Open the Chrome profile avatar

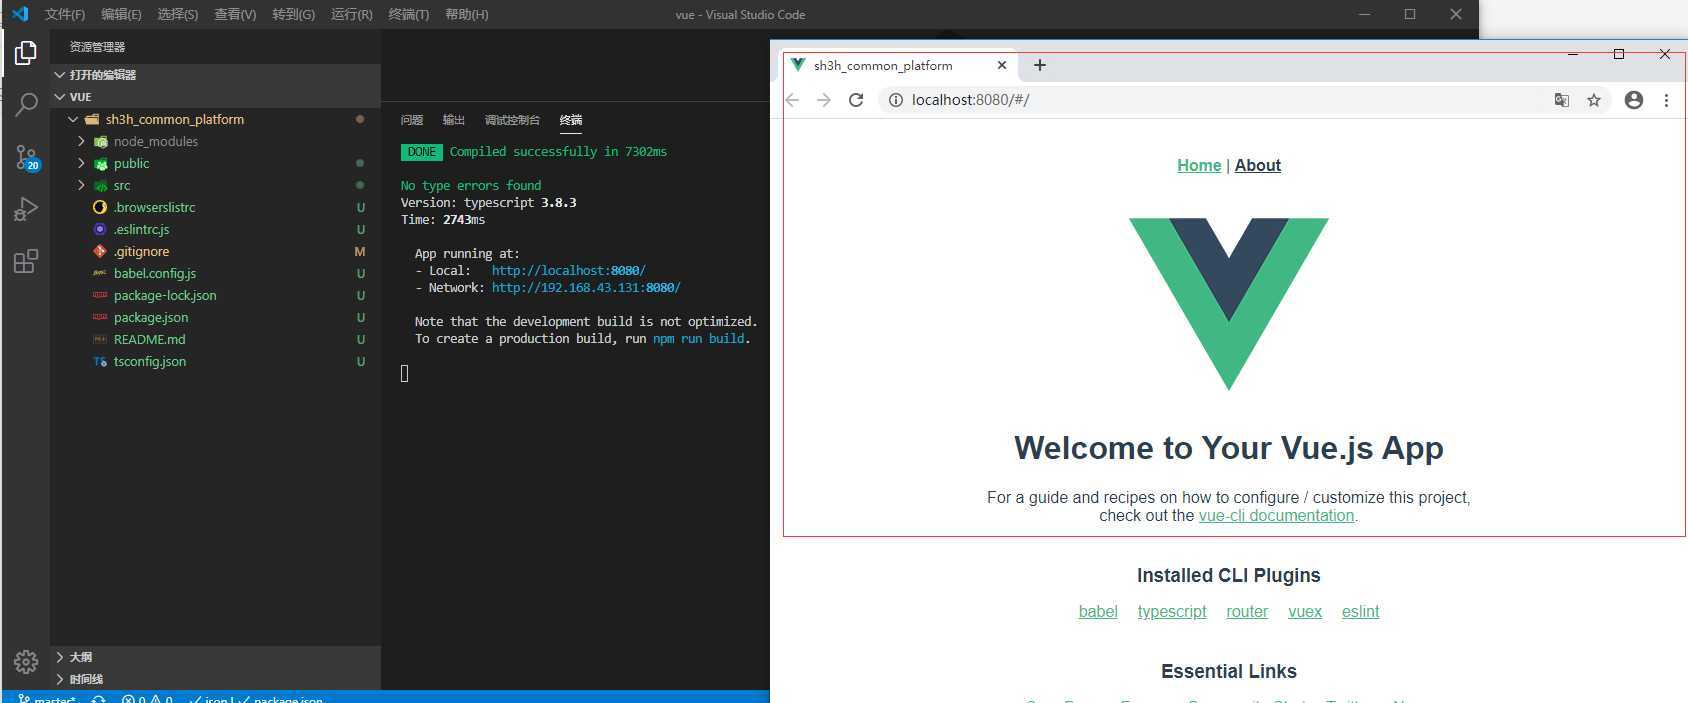click(1634, 100)
